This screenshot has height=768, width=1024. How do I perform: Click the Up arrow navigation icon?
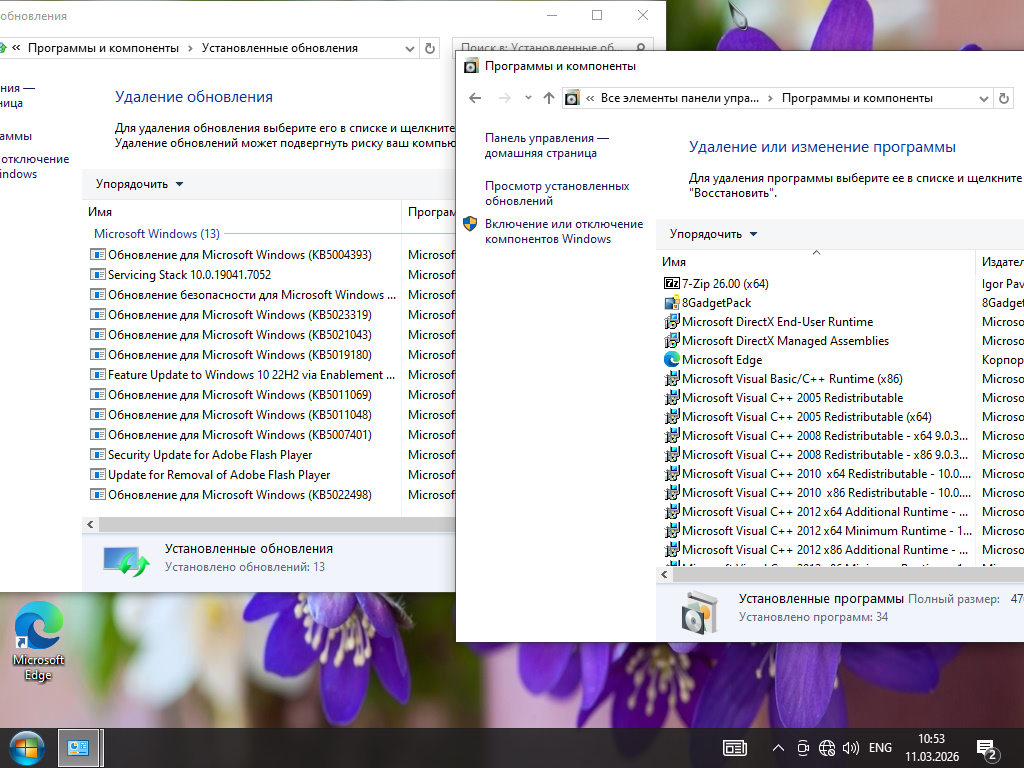click(x=548, y=98)
